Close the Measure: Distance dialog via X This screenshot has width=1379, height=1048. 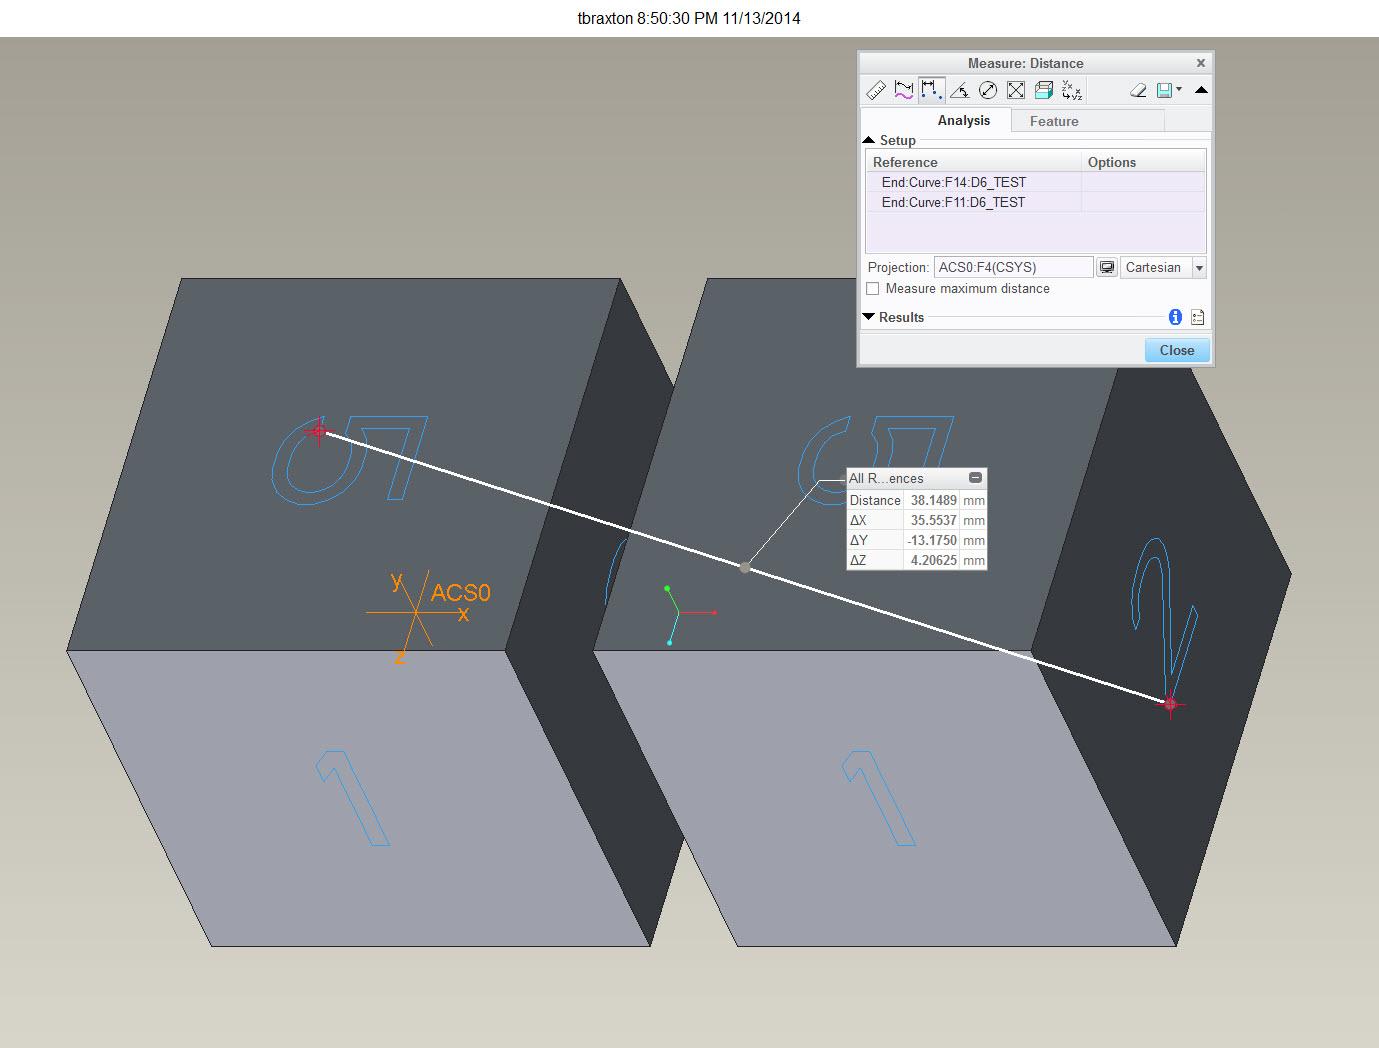click(1201, 63)
